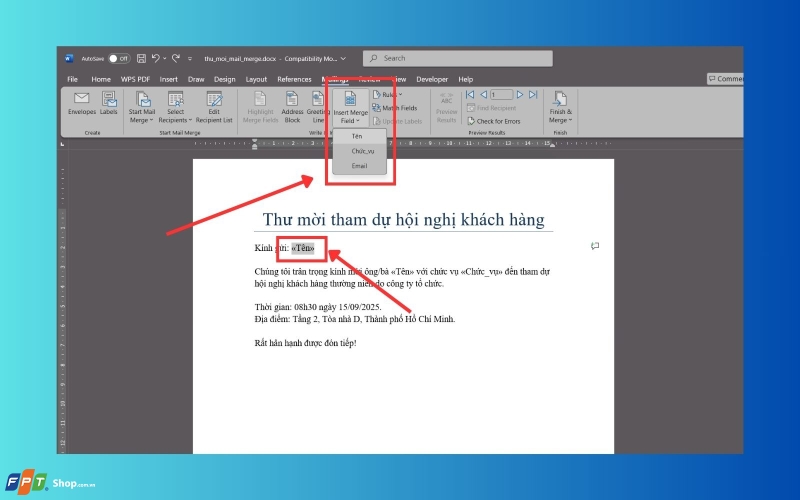Open the Envelopes tool
This screenshot has width=800, height=500.
click(82, 103)
